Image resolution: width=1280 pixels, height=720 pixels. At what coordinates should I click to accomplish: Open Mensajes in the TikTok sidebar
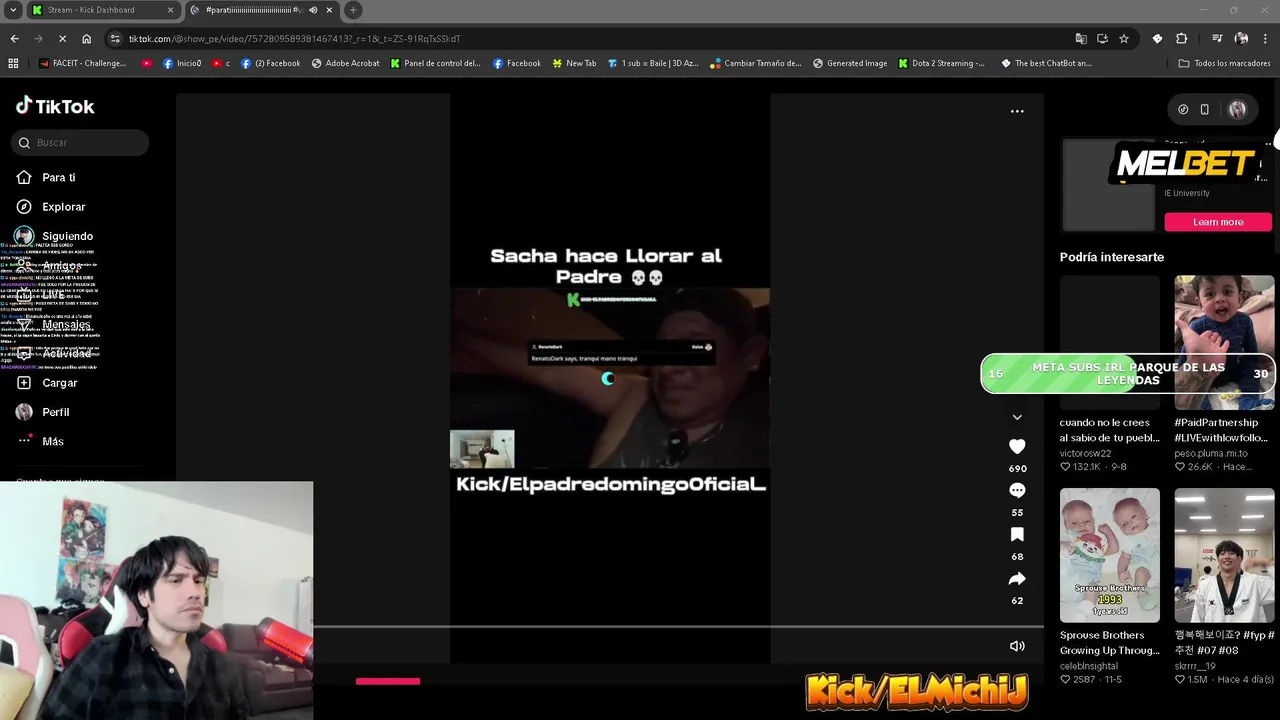click(66, 325)
